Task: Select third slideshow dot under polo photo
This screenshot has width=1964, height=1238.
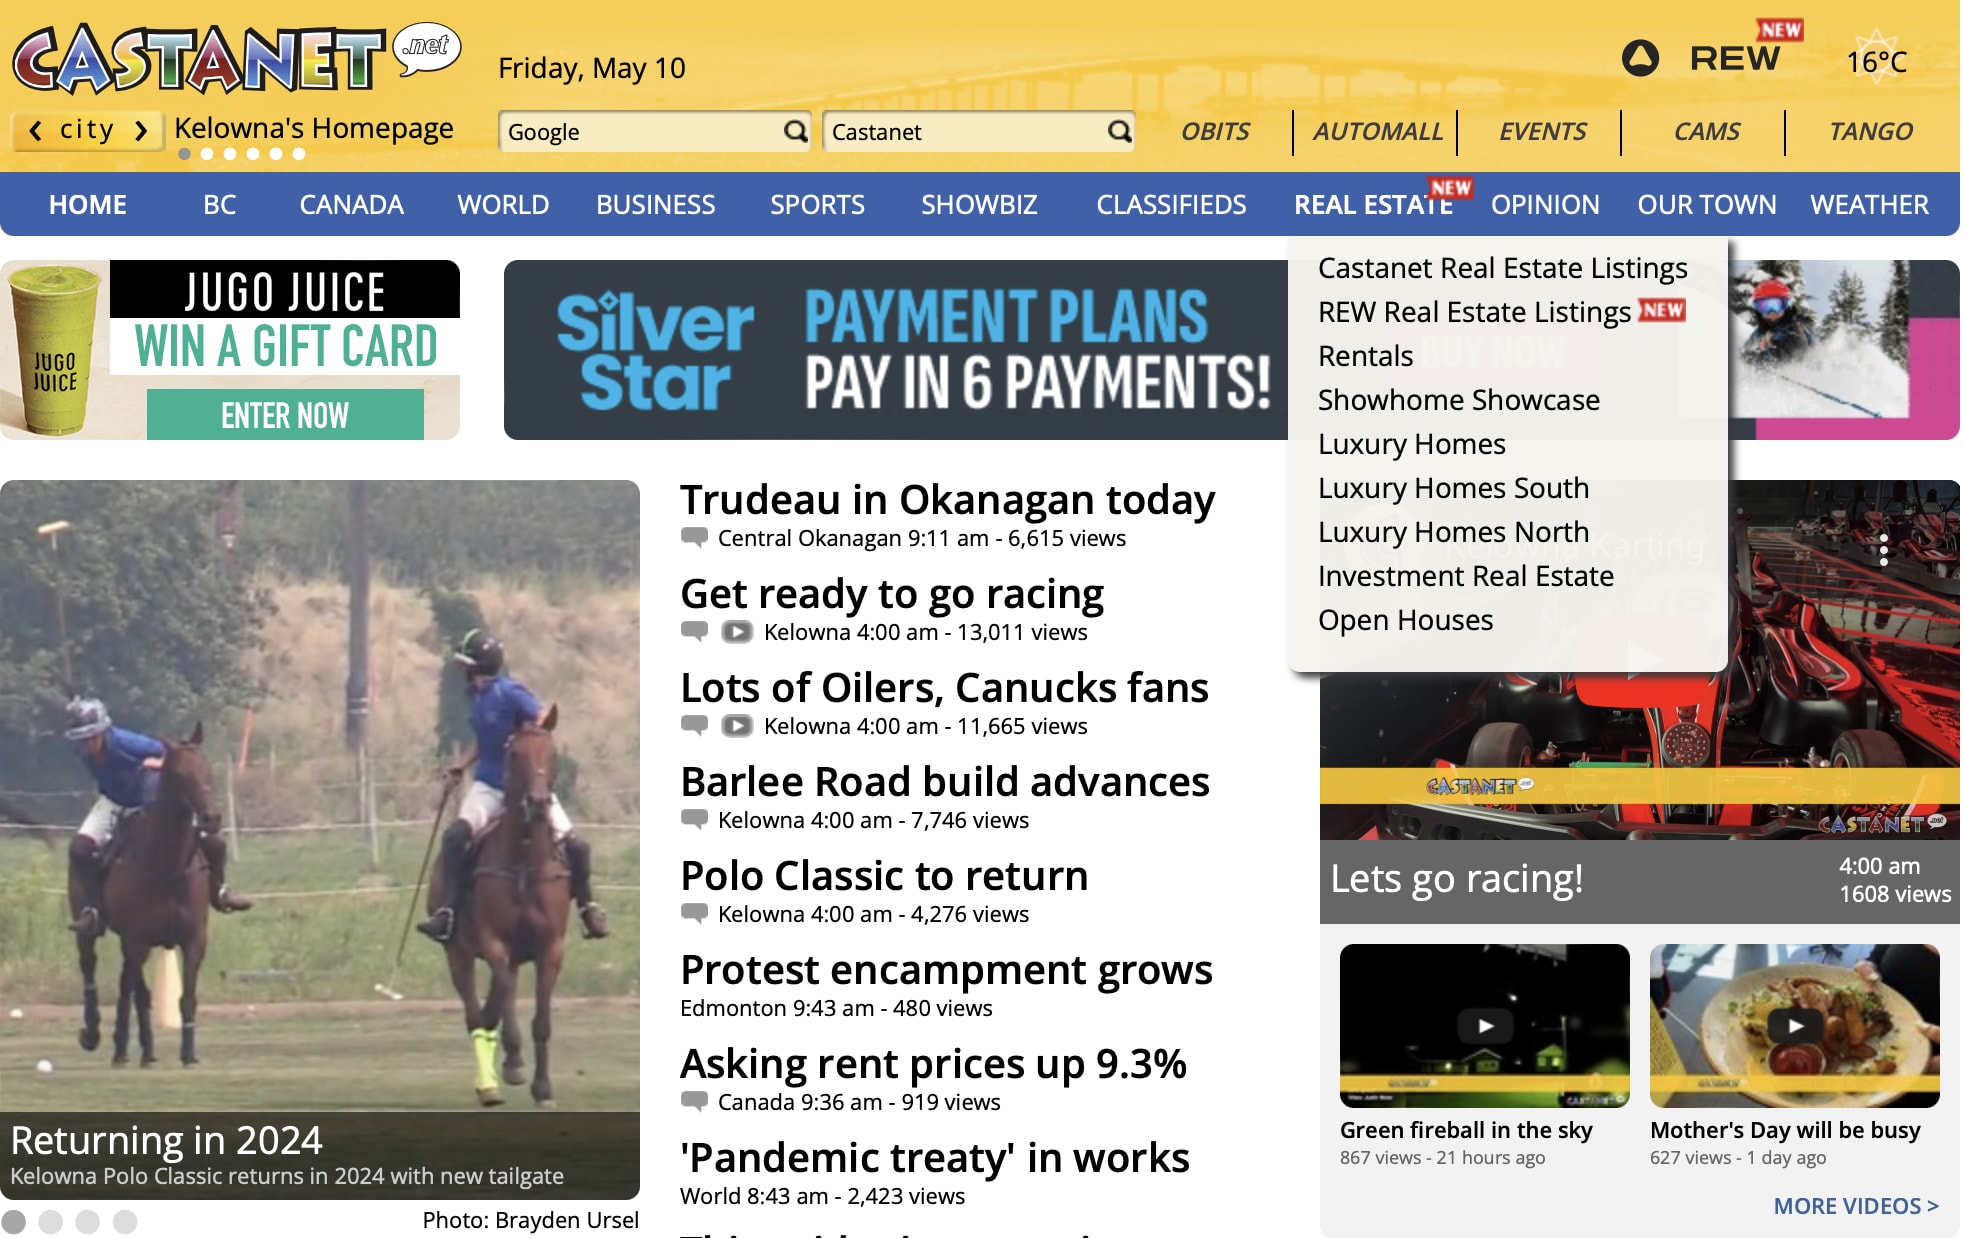Action: pyautogui.click(x=88, y=1221)
